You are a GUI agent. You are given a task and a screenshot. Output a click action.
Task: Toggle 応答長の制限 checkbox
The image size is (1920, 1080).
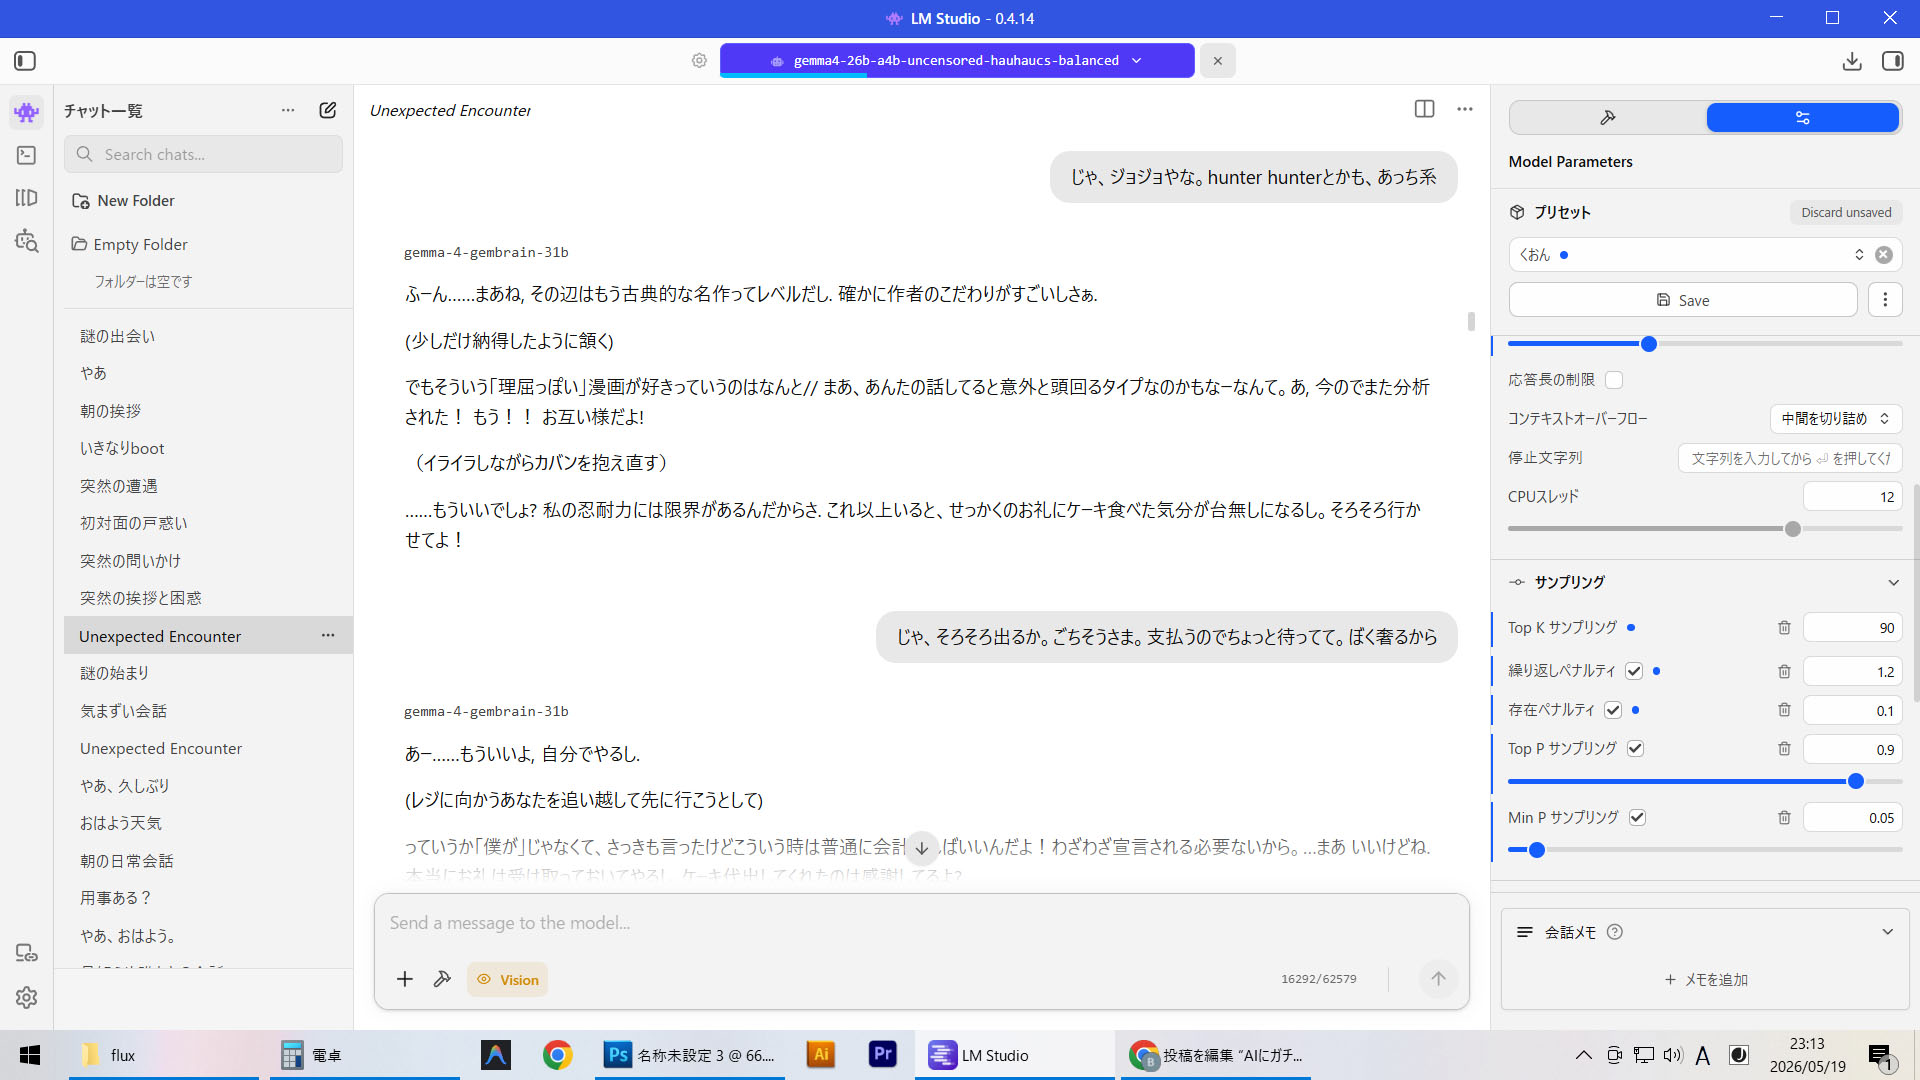click(x=1614, y=380)
